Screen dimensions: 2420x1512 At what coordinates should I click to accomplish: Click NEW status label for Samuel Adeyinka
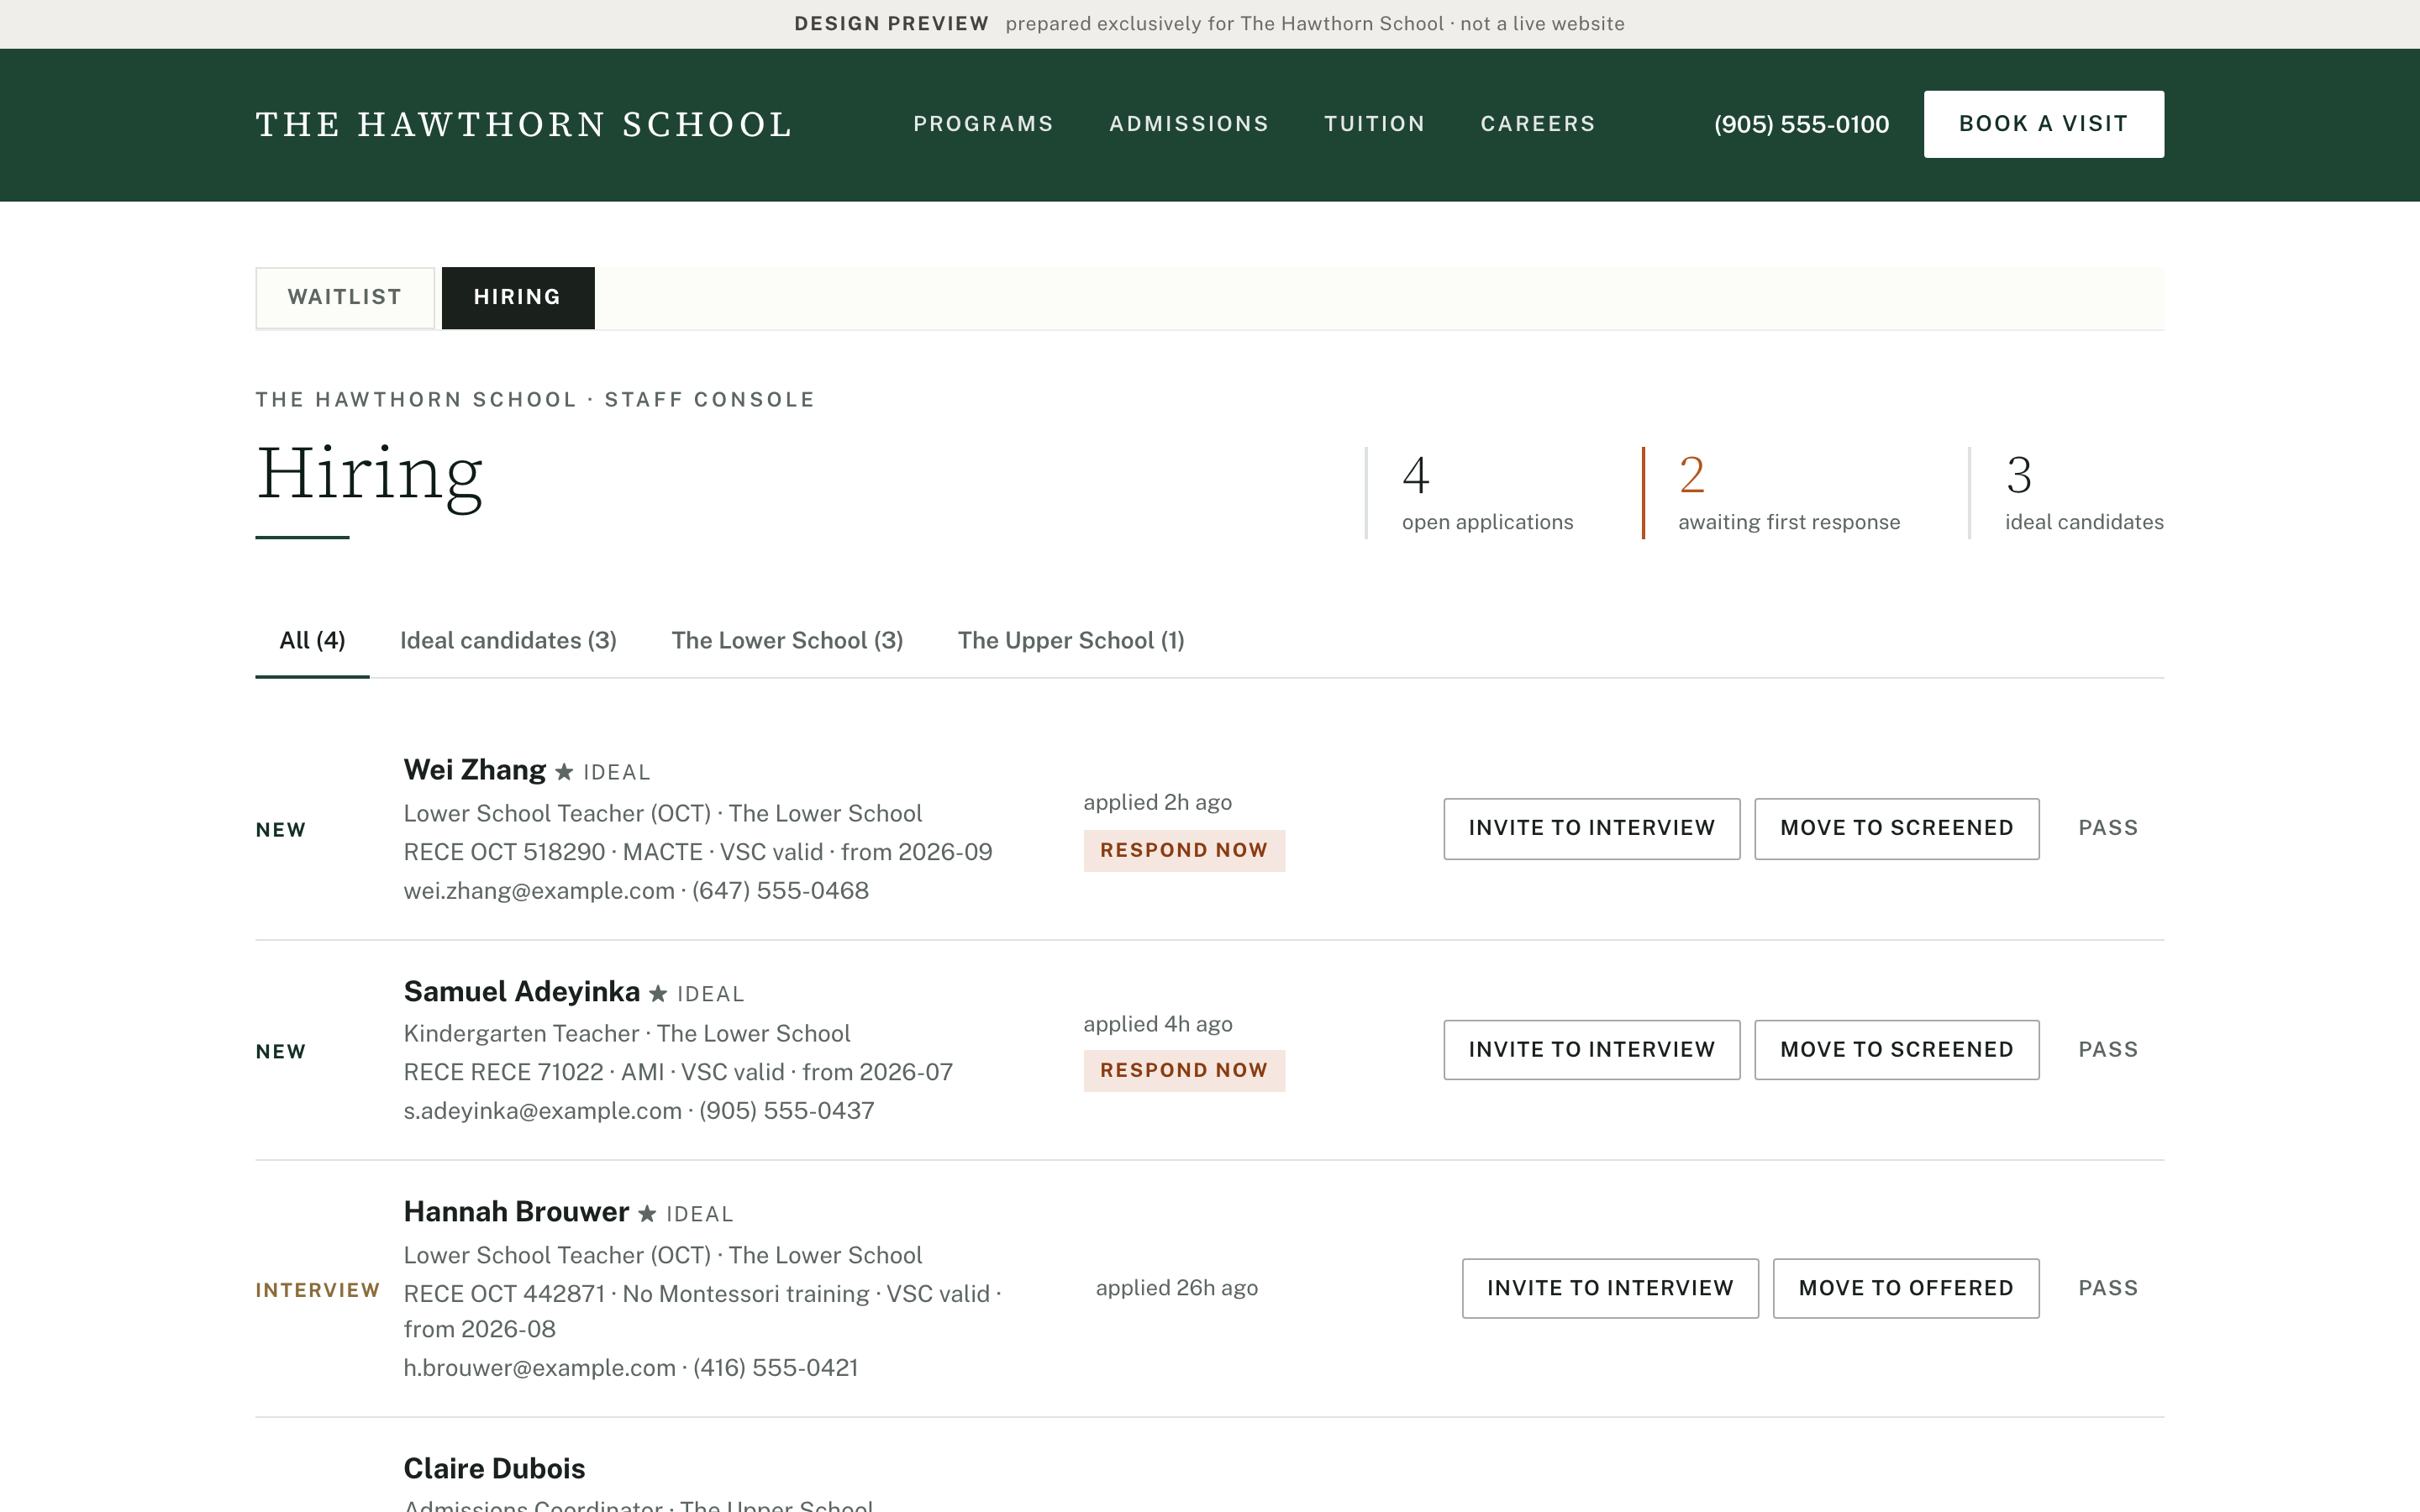pyautogui.click(x=281, y=1052)
